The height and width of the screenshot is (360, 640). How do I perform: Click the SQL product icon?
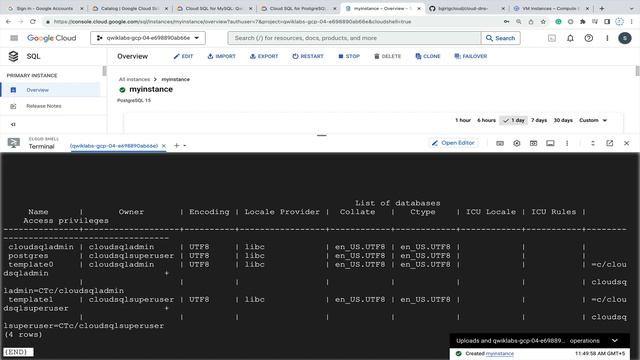(13, 56)
